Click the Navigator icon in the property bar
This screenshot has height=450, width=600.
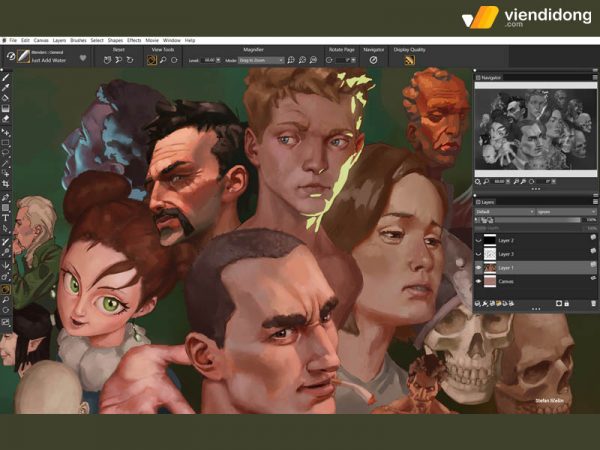(x=374, y=60)
